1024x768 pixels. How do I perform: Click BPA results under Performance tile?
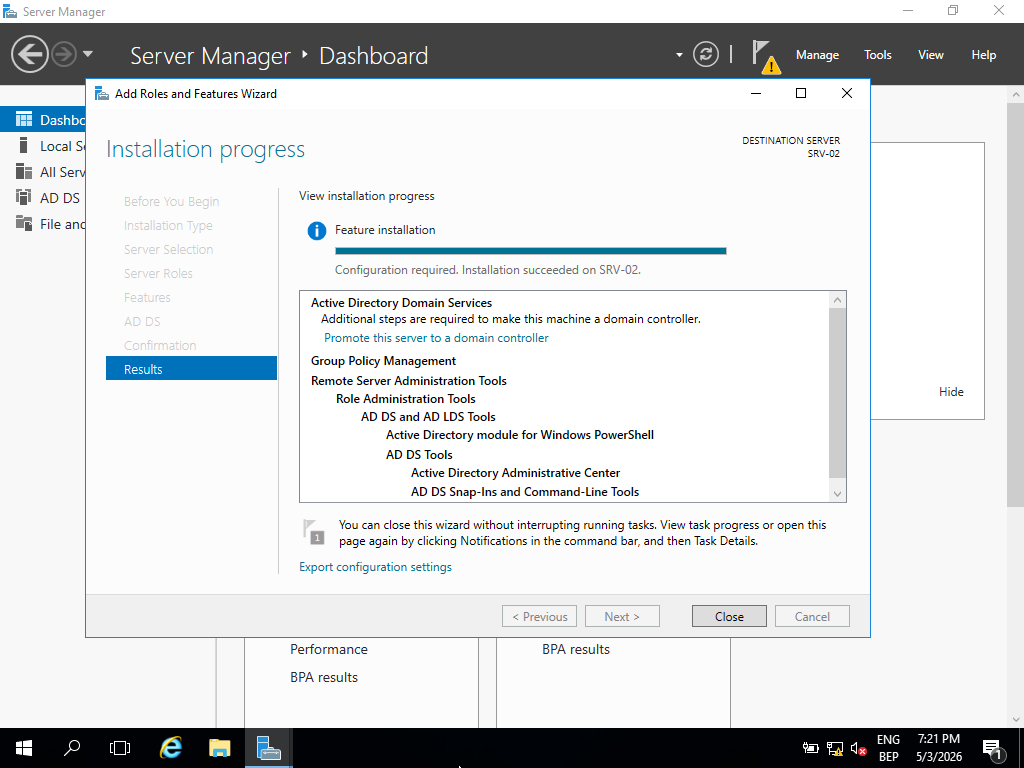[324, 677]
